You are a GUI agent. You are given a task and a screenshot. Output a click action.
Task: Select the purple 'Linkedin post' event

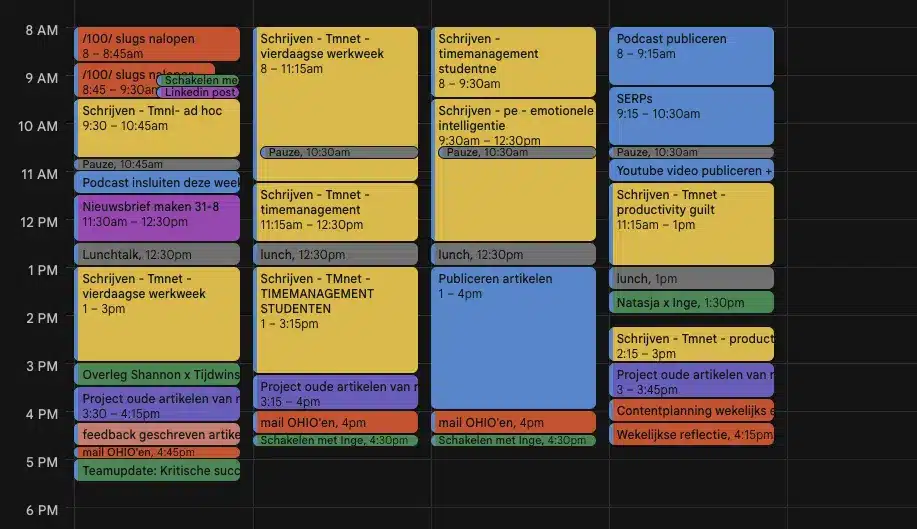point(199,93)
